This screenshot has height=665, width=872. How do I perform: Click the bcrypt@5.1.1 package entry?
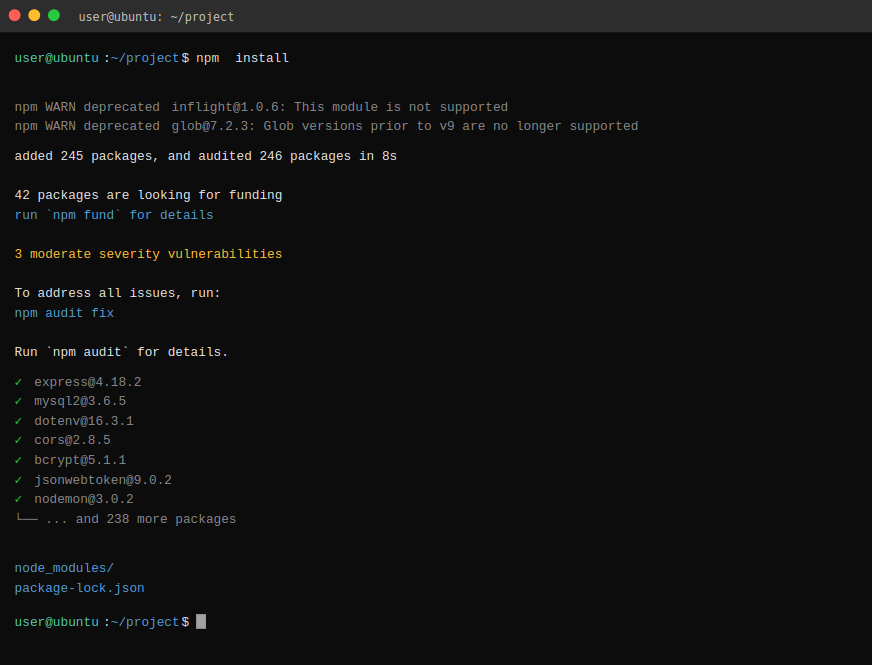pyautogui.click(x=80, y=460)
